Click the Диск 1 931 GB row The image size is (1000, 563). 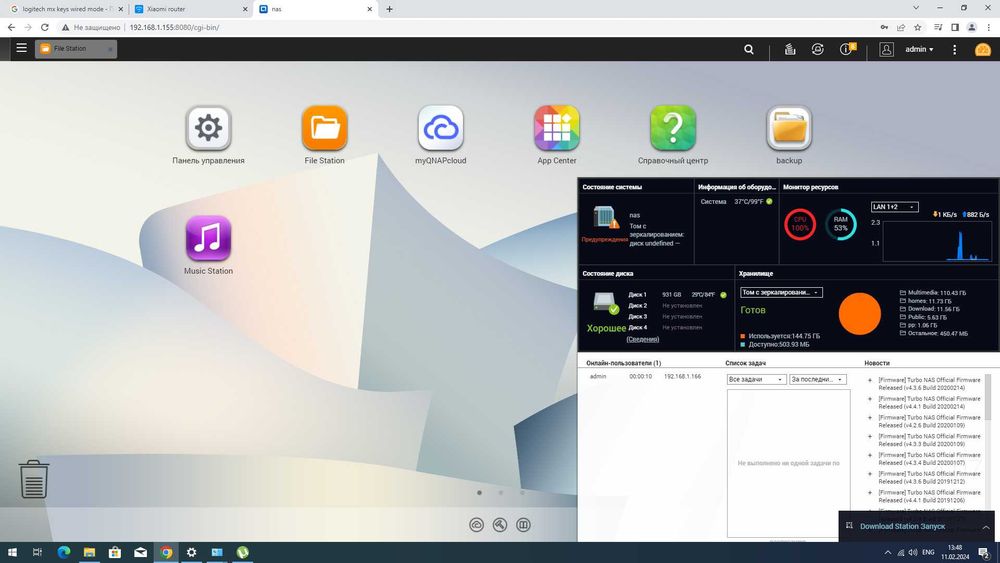pyautogui.click(x=677, y=295)
